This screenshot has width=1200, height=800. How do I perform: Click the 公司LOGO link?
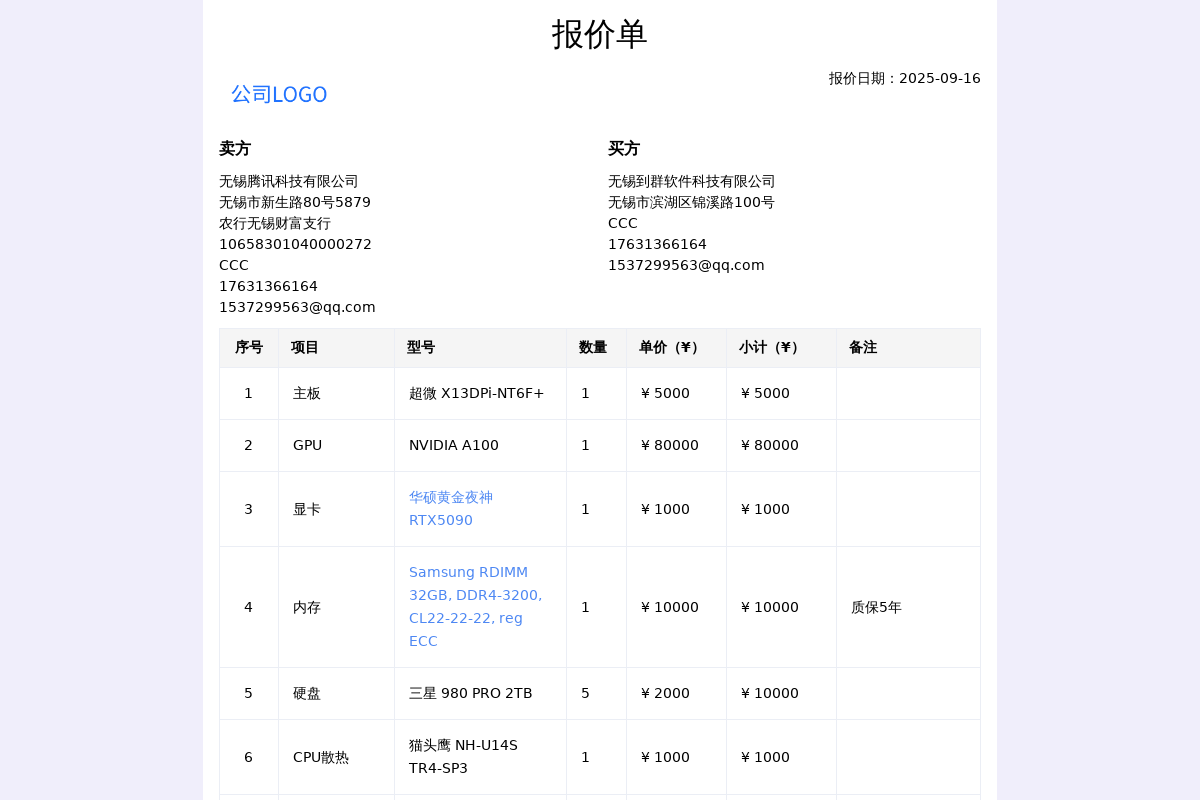click(x=279, y=95)
